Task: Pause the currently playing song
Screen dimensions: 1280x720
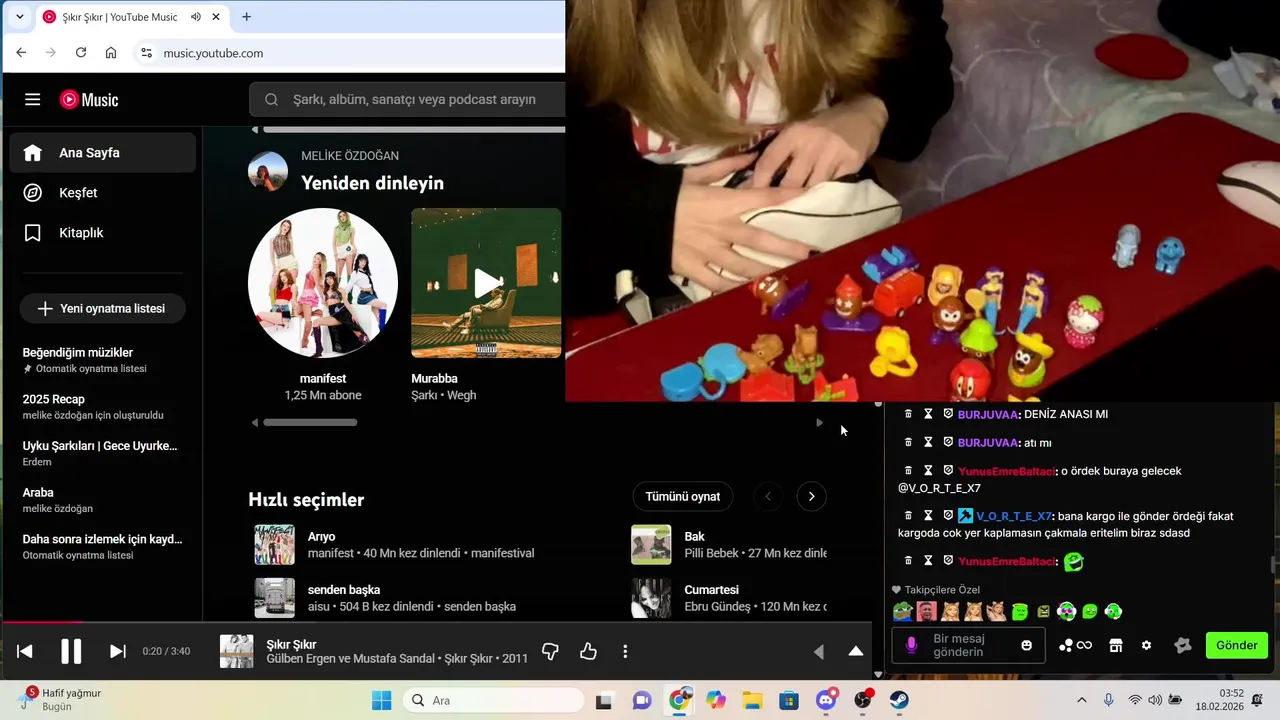Action: 71,652
